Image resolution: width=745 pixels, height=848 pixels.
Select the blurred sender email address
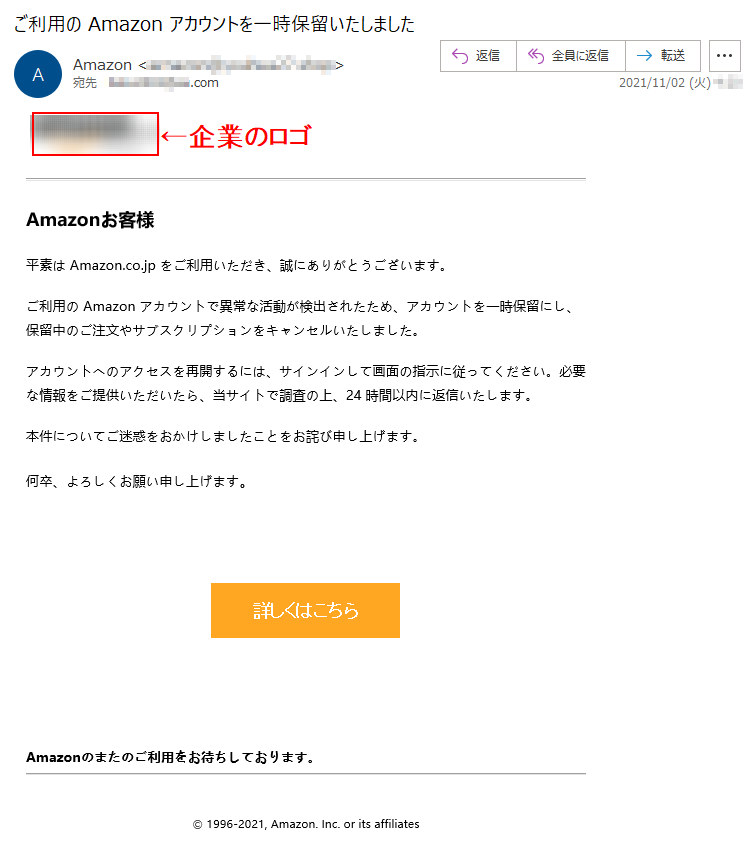(241, 65)
